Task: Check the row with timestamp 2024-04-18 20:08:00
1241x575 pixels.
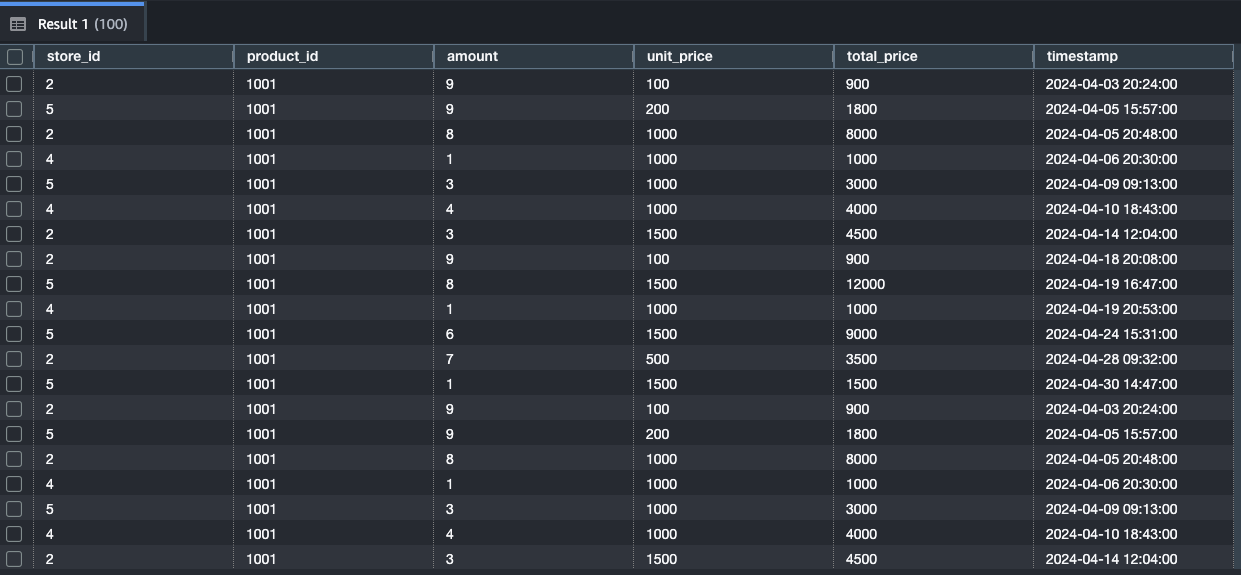Action: 14,259
